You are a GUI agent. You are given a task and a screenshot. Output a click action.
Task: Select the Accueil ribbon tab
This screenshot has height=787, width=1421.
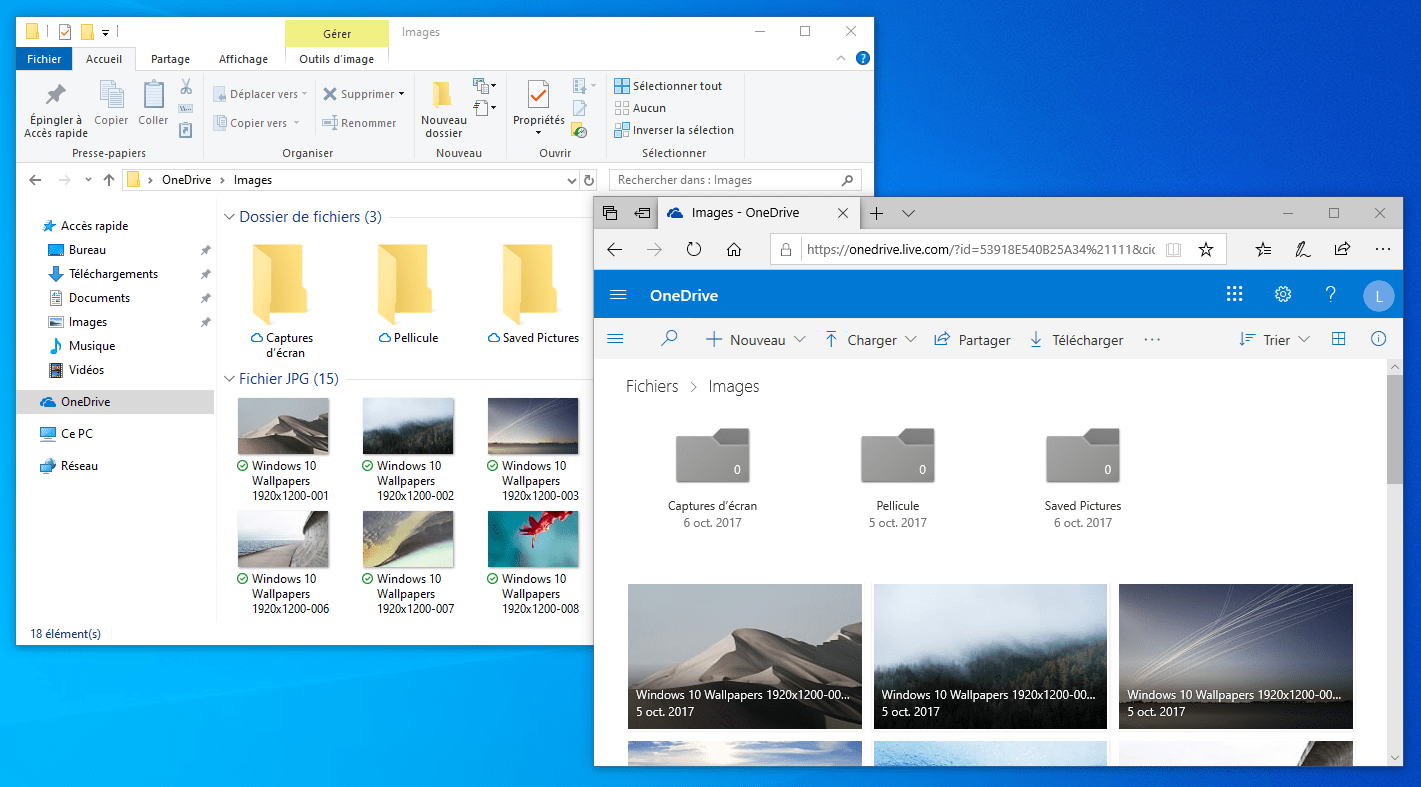click(104, 59)
